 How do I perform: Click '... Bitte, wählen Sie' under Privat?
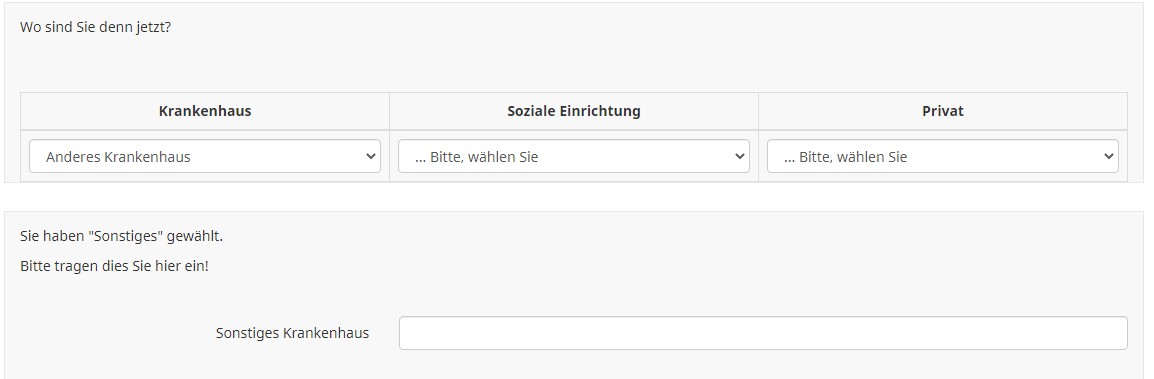tap(845, 157)
